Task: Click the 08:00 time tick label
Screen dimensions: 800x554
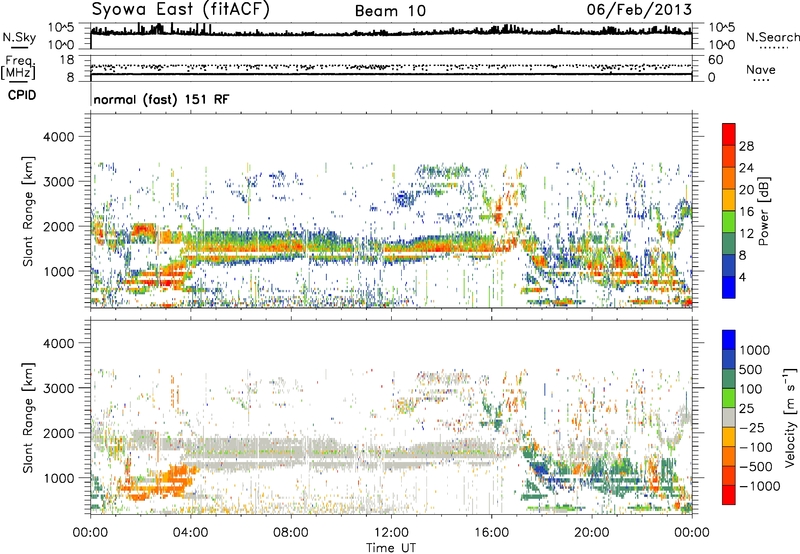Action: pyautogui.click(x=291, y=533)
